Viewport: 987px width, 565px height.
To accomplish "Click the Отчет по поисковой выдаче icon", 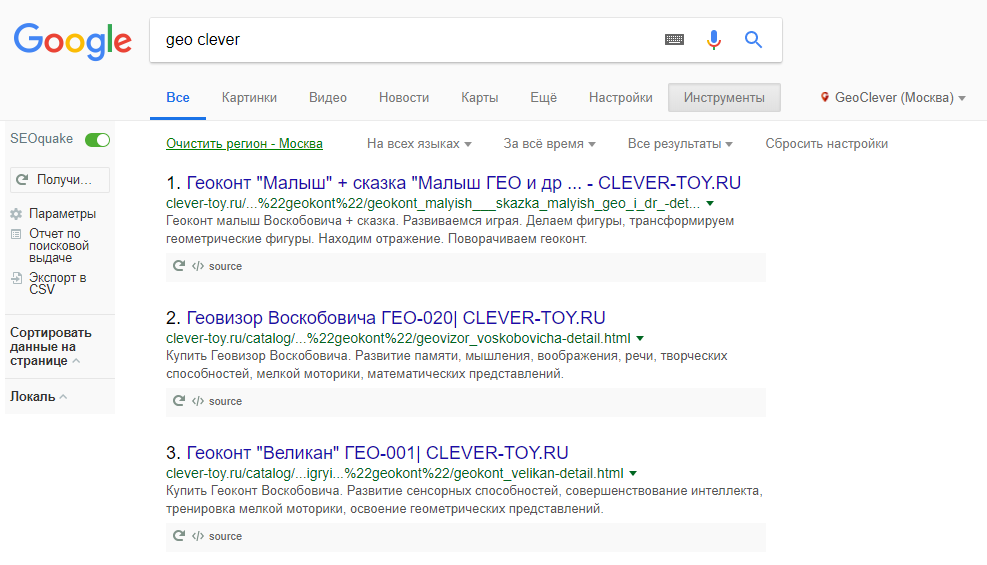I will pos(16,234).
